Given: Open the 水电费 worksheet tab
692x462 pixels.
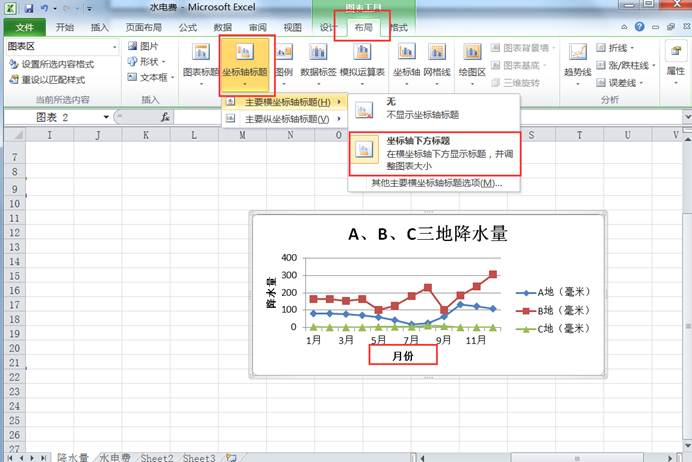Looking at the screenshot, I should tap(116, 456).
